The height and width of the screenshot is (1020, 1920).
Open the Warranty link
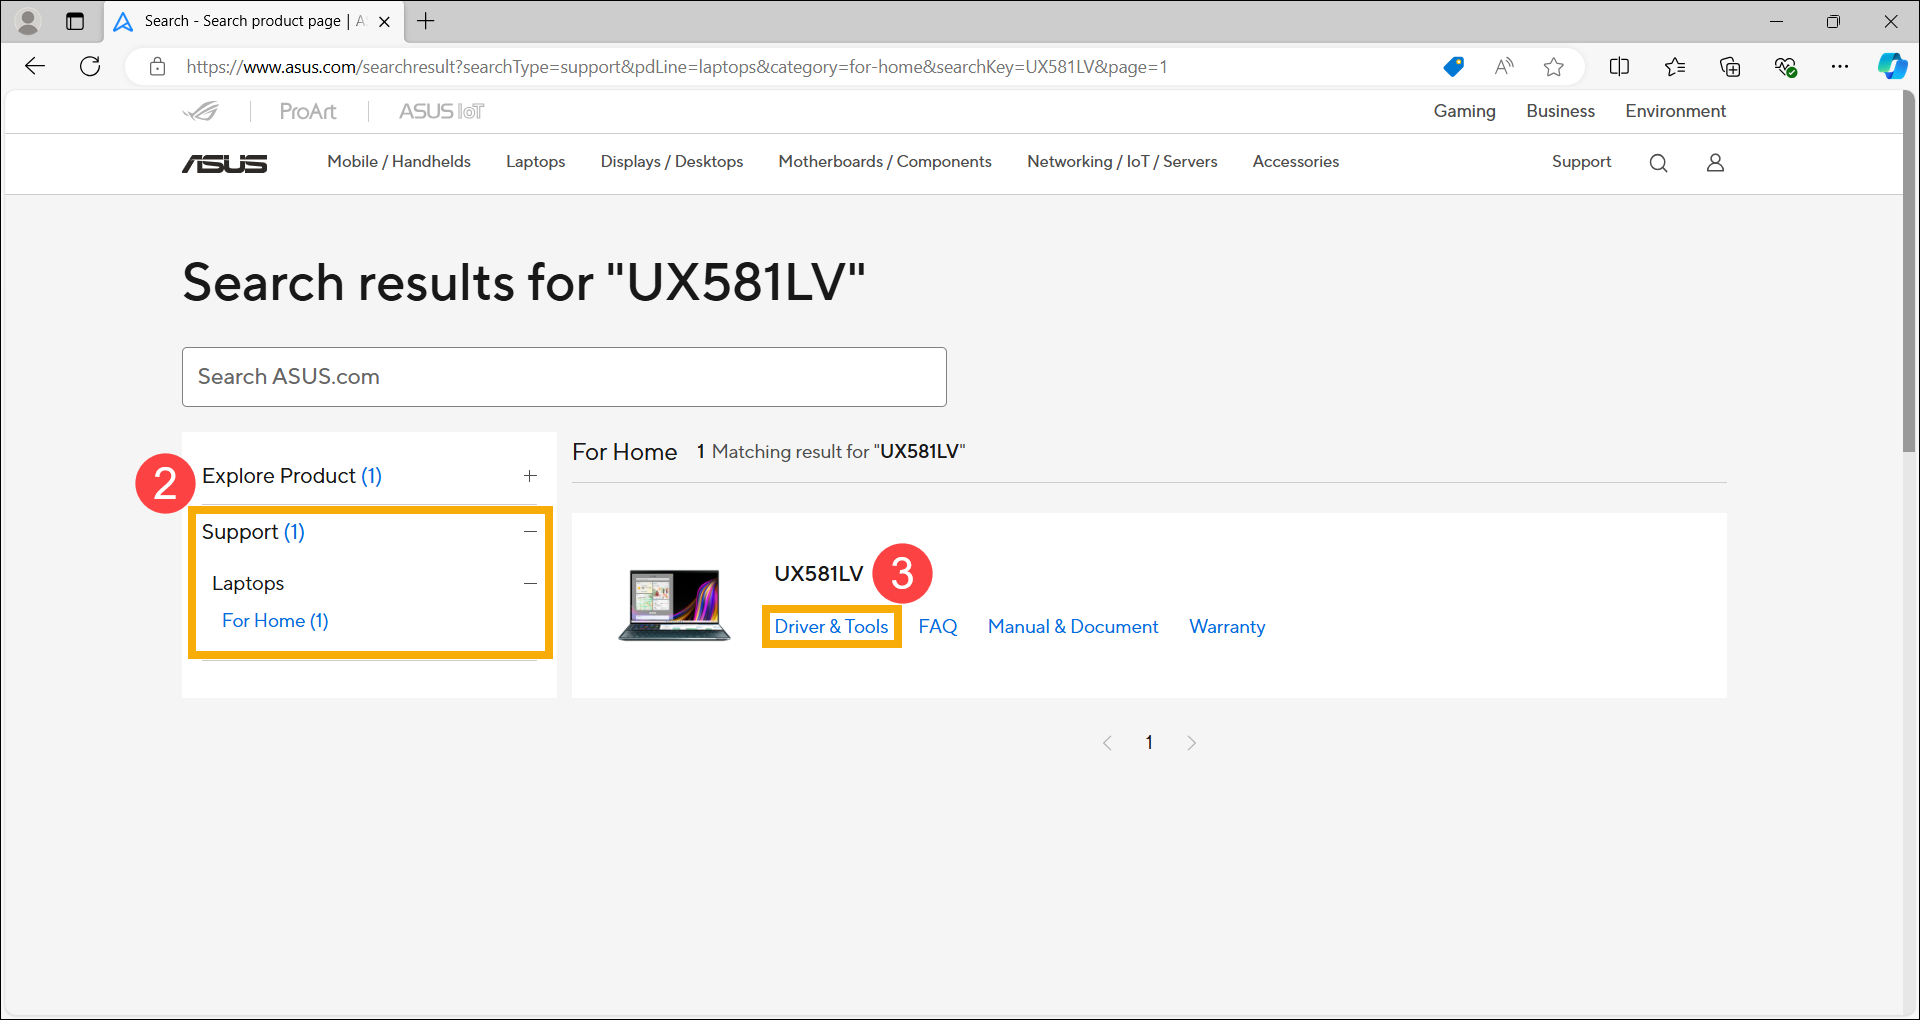point(1227,627)
